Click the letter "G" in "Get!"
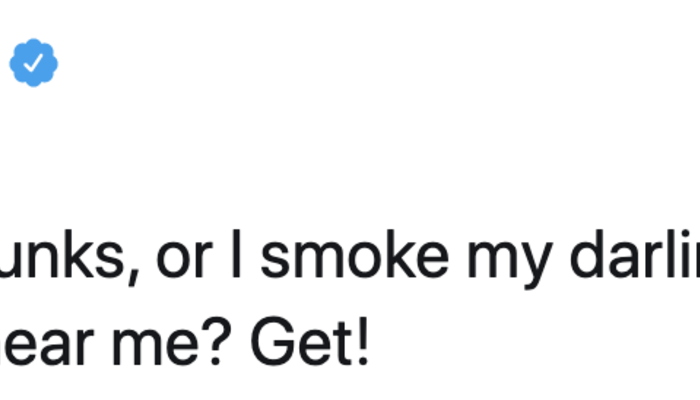The width and height of the screenshot is (700, 400). pyautogui.click(x=271, y=340)
